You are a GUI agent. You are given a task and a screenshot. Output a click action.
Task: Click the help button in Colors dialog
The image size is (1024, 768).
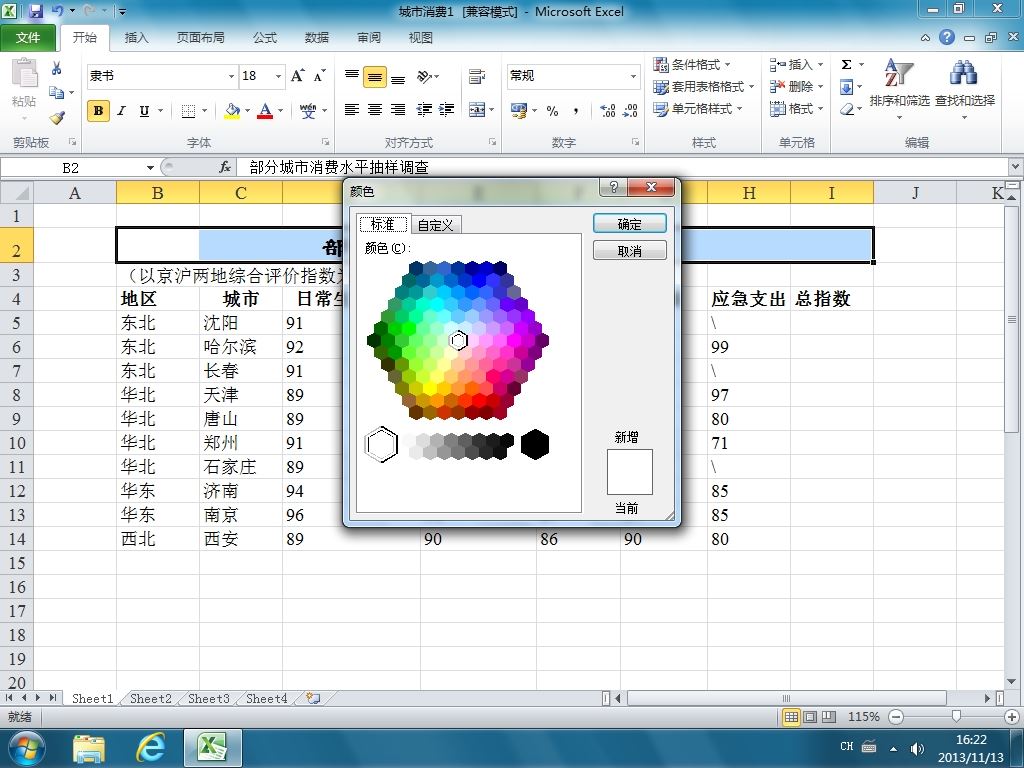tap(613, 187)
